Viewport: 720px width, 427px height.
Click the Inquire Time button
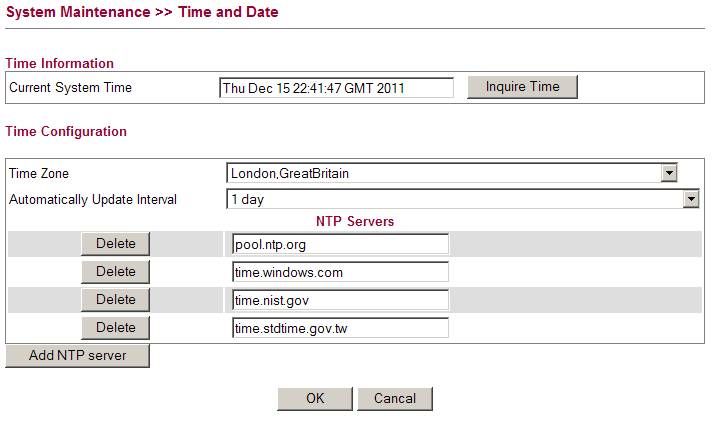coord(522,87)
